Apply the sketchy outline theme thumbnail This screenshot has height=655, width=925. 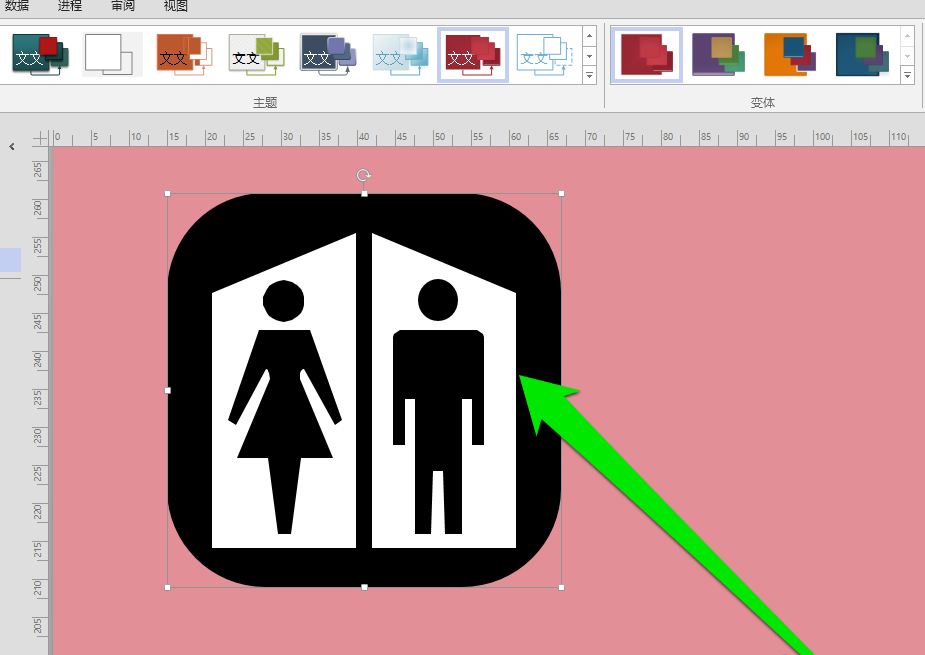[x=544, y=55]
